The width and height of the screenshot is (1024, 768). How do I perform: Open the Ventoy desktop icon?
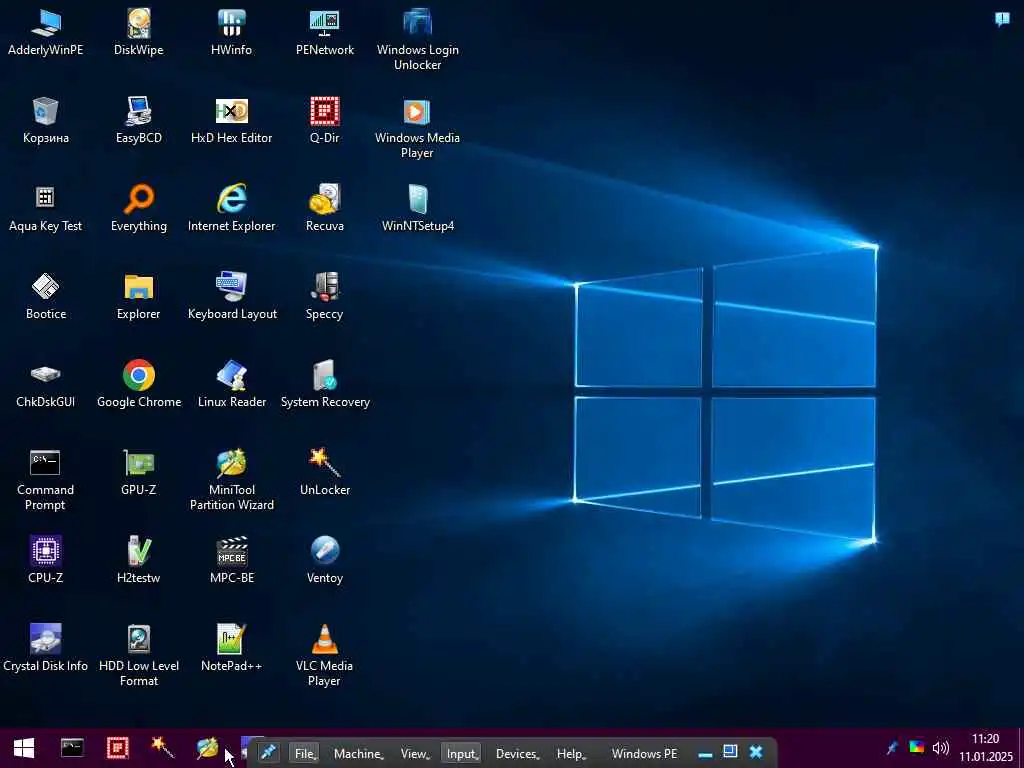point(325,561)
